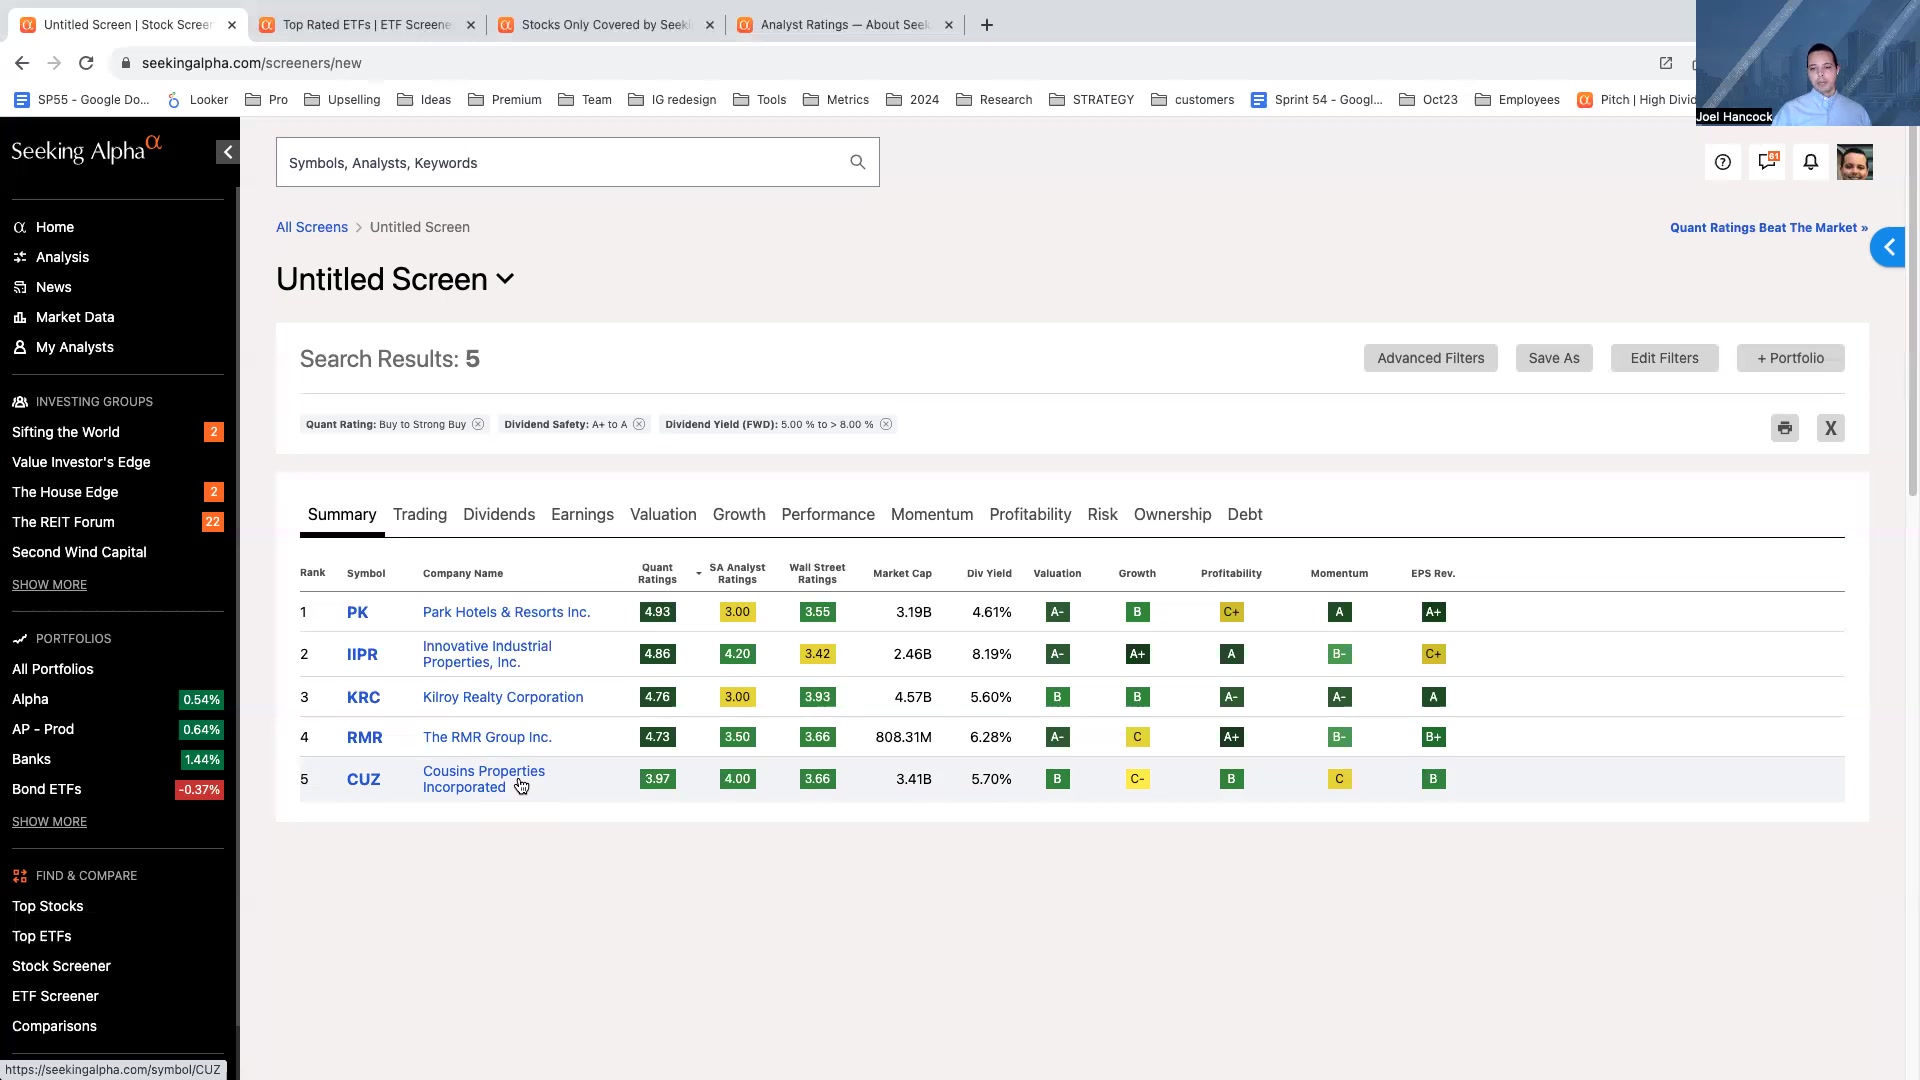Viewport: 1920px width, 1080px height.
Task: Print the screener results
Action: point(1785,428)
